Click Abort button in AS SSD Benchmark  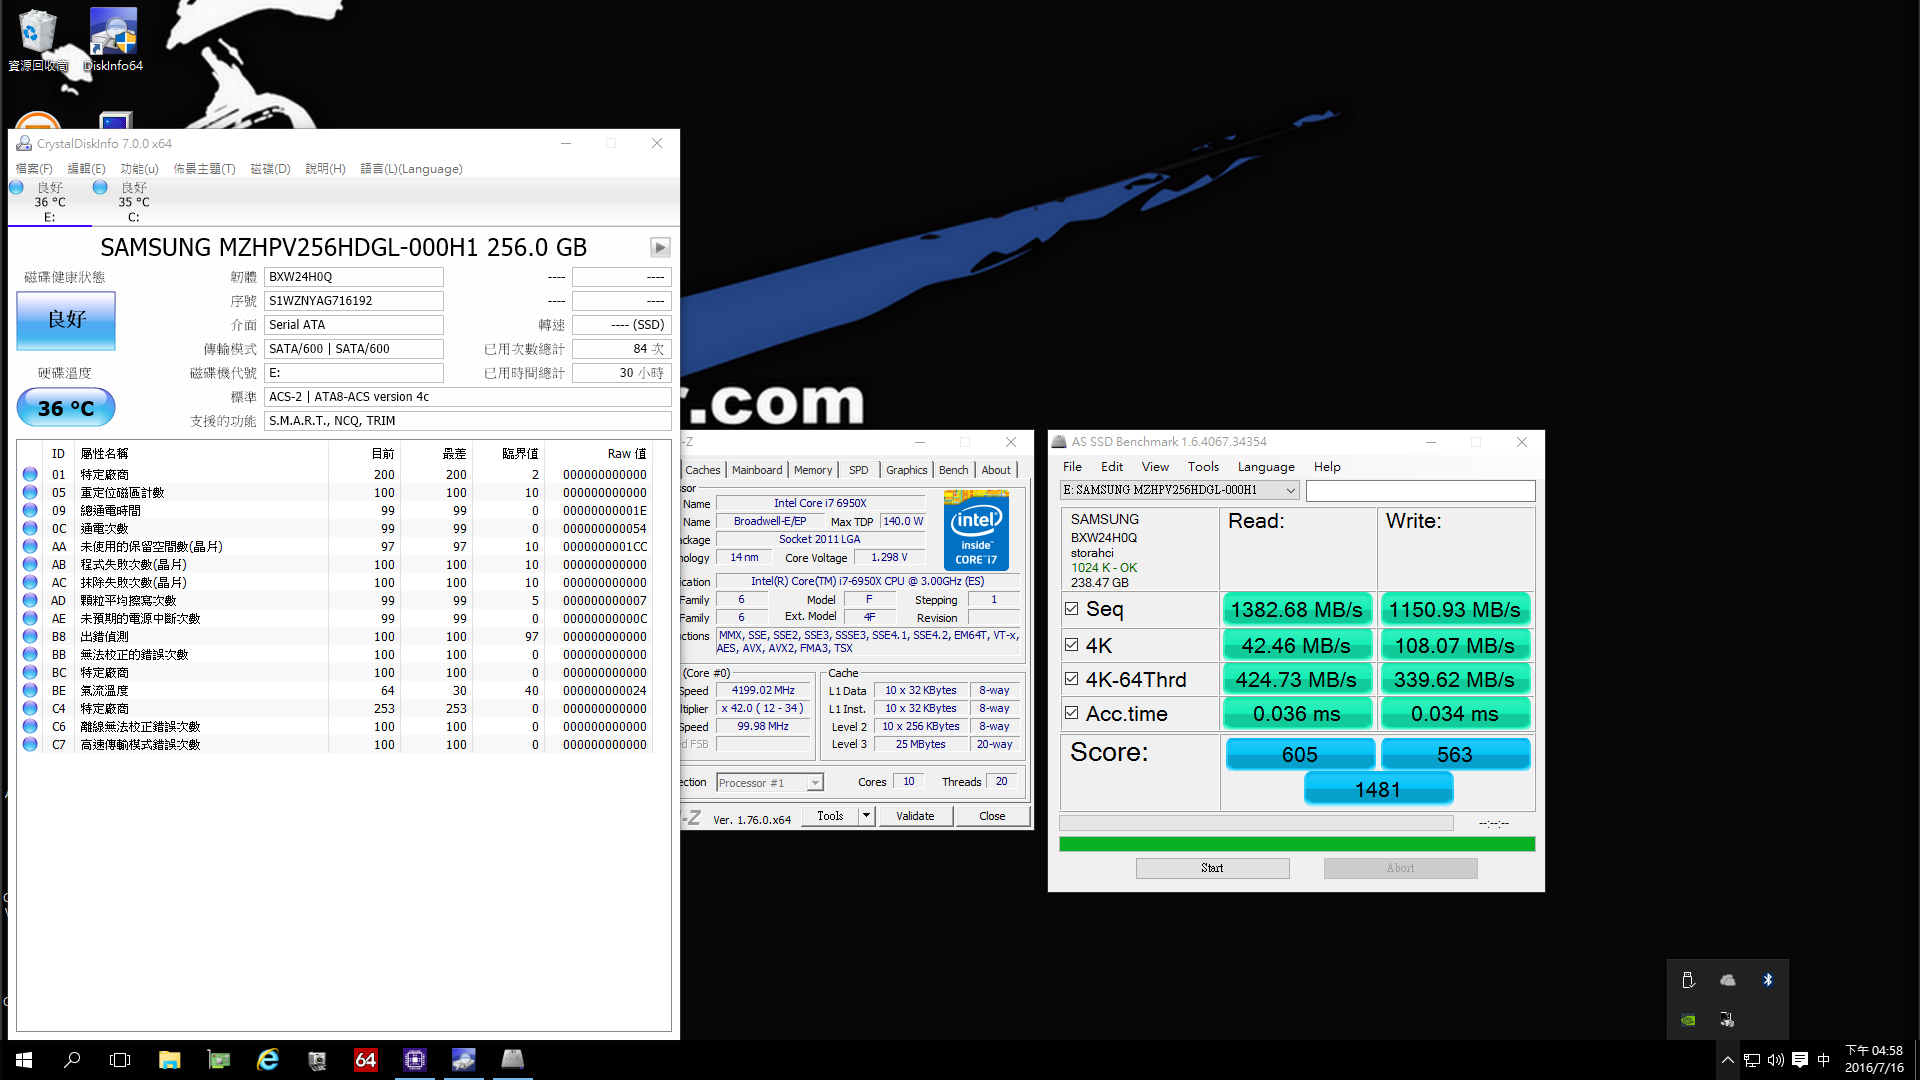(x=1400, y=868)
